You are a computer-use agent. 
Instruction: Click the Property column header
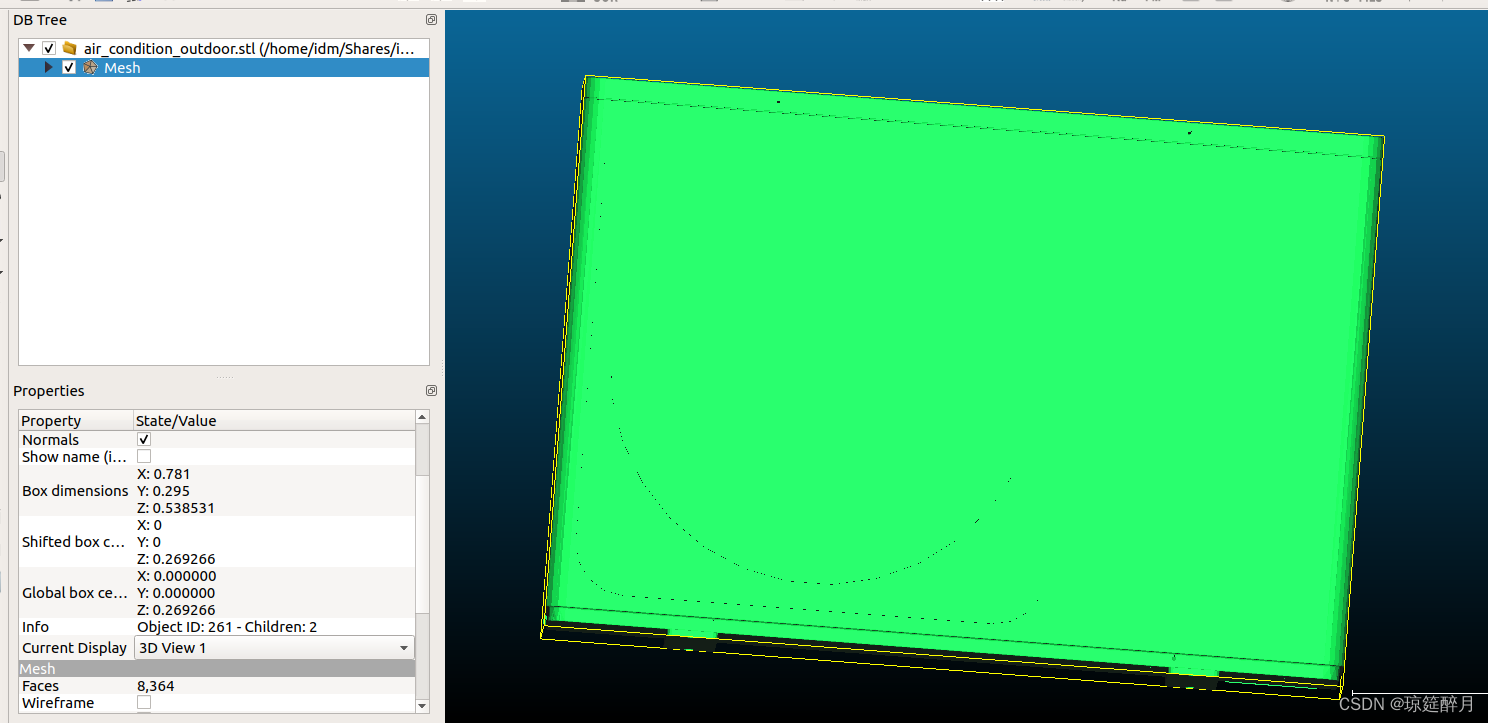tap(76, 421)
